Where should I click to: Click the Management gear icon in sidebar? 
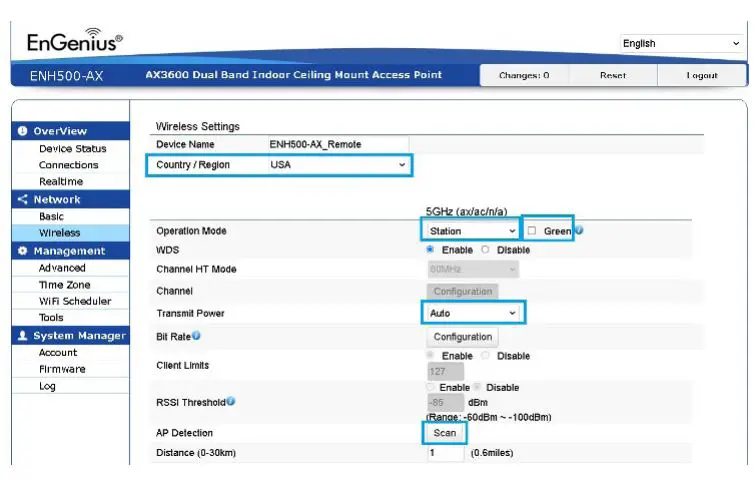23,251
